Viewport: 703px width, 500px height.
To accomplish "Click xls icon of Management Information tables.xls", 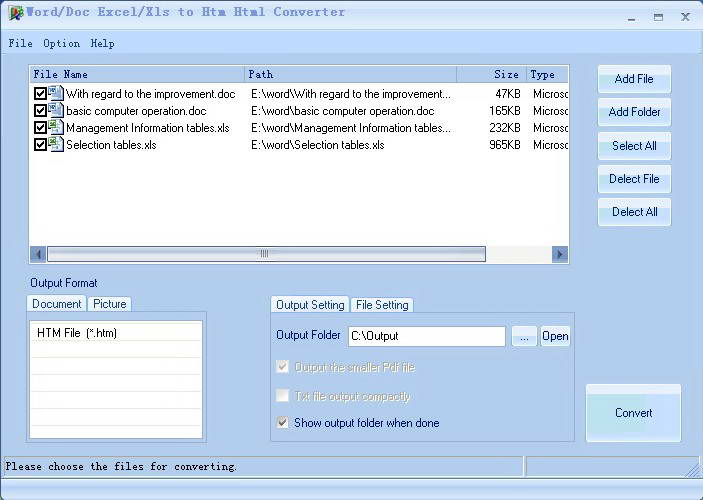I will coord(56,127).
